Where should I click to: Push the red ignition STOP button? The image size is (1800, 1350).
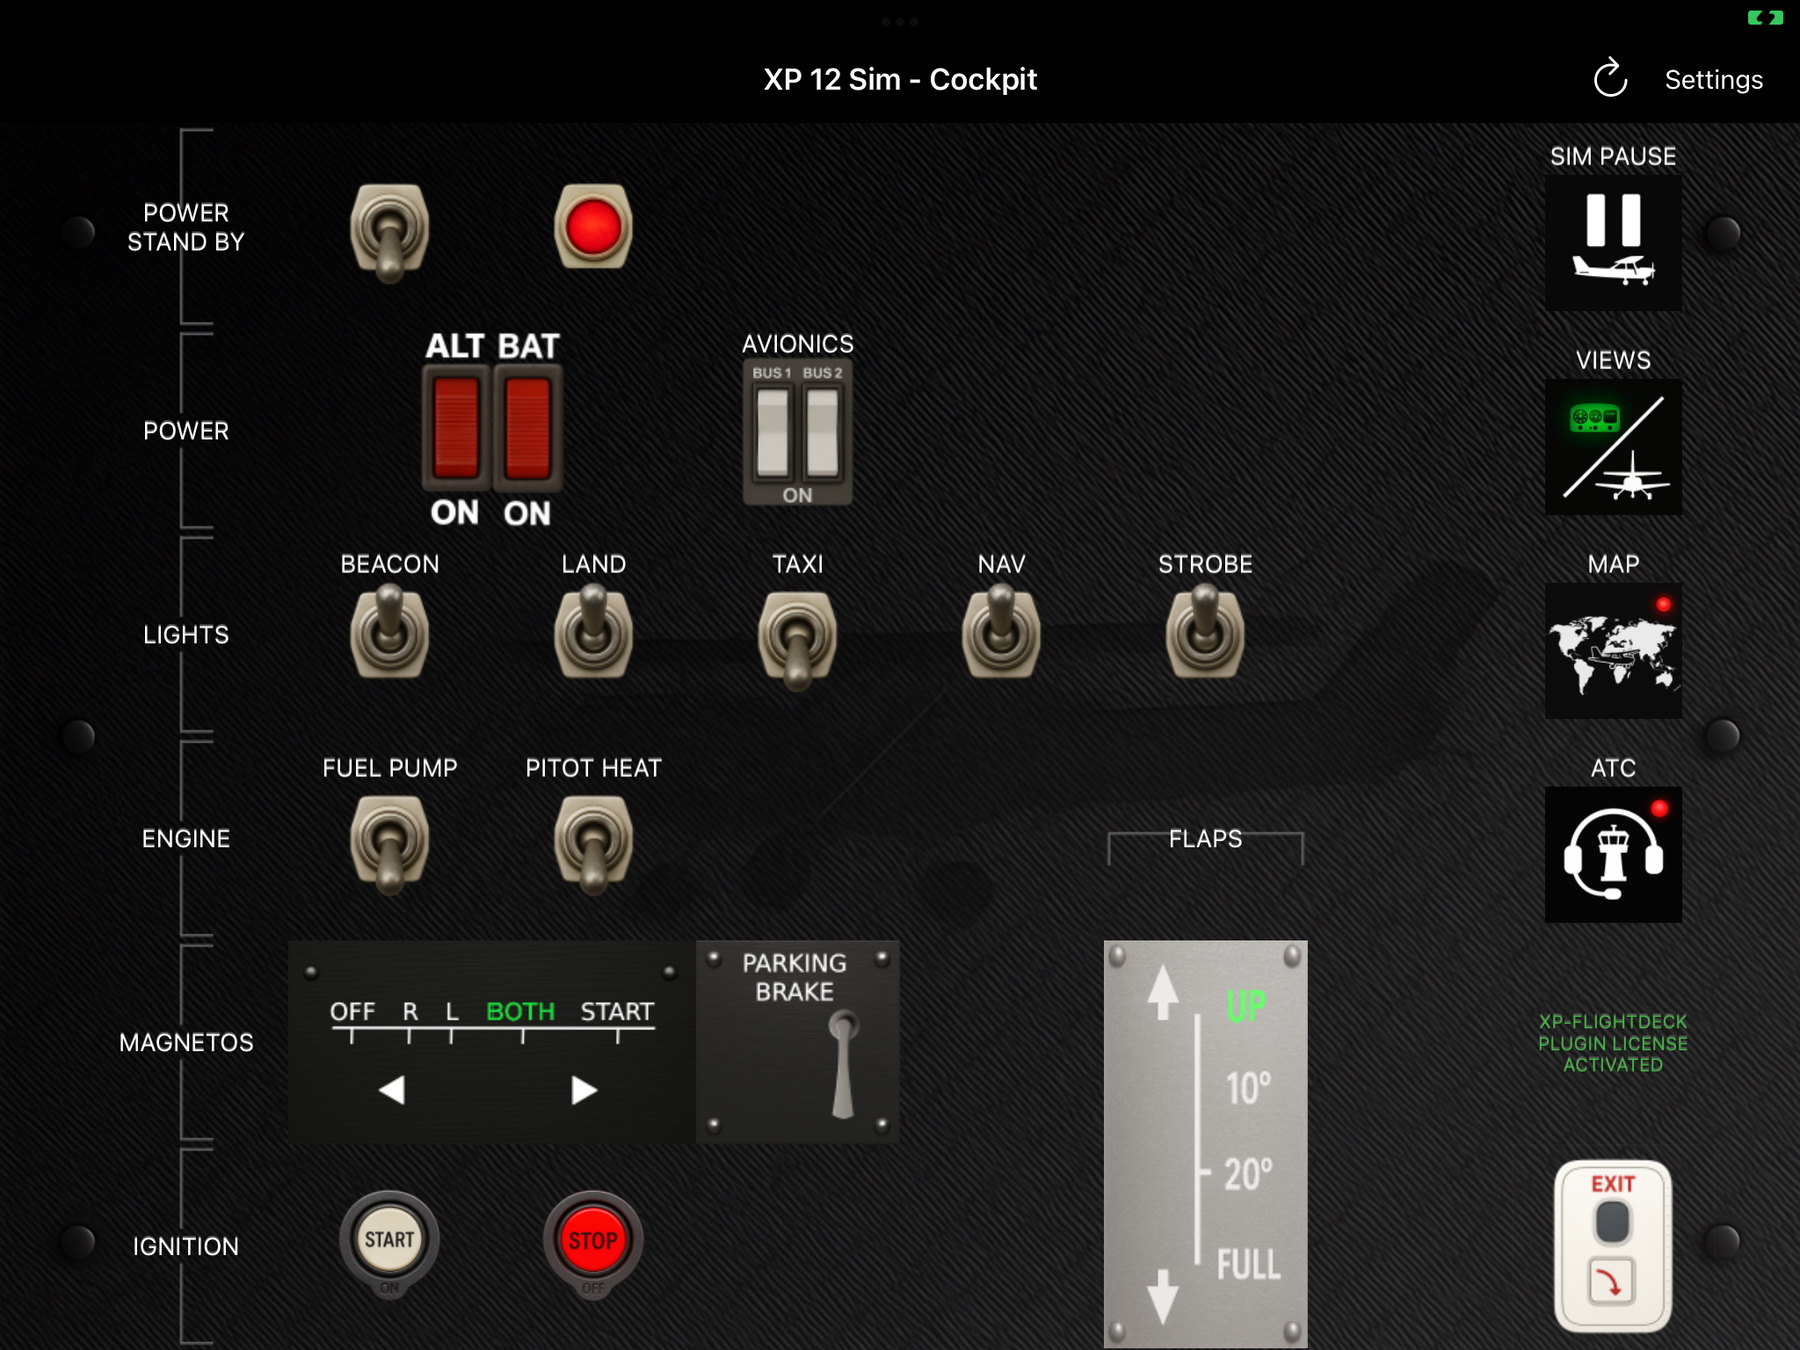click(x=593, y=1242)
